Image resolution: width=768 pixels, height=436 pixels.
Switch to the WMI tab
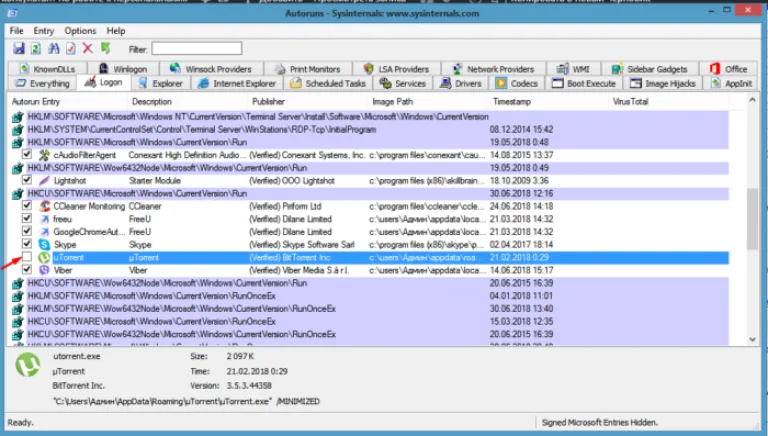[x=574, y=69]
